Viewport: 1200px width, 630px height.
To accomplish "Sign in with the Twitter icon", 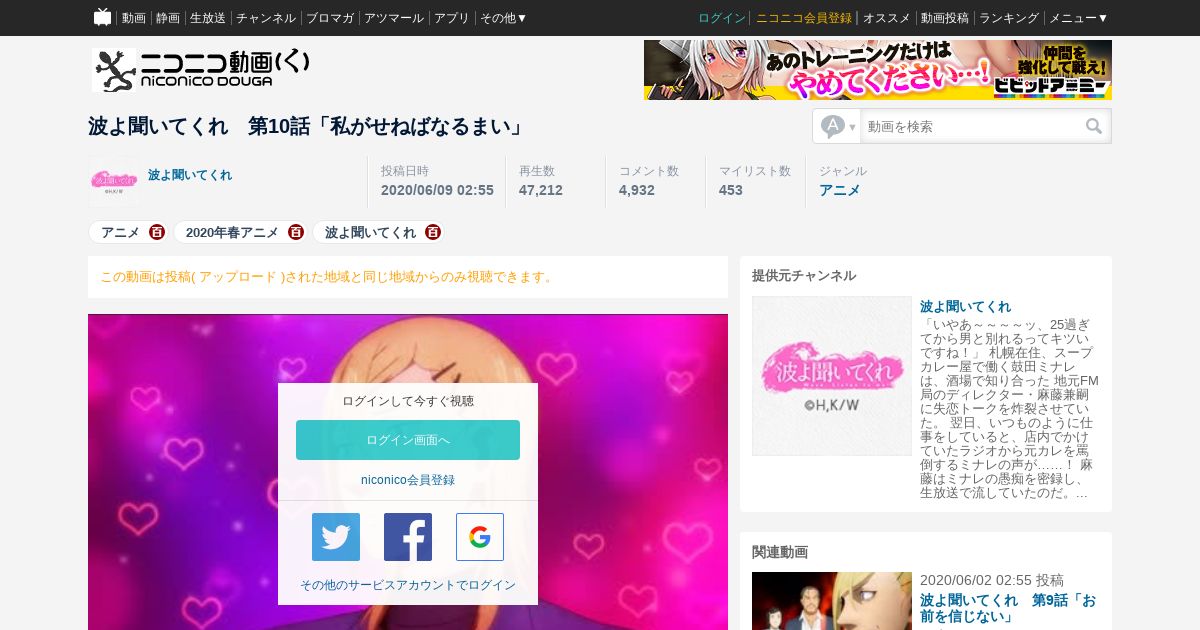I will pyautogui.click(x=336, y=537).
